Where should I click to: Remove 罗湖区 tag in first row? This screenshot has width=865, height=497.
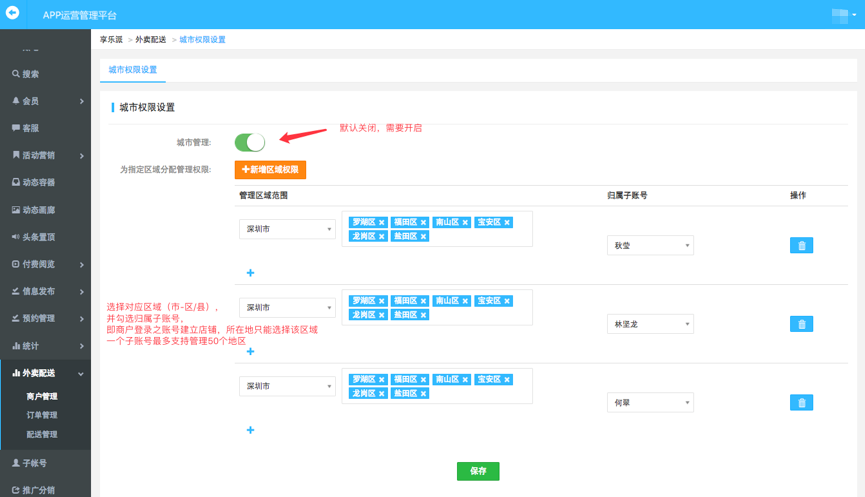pyautogui.click(x=382, y=223)
